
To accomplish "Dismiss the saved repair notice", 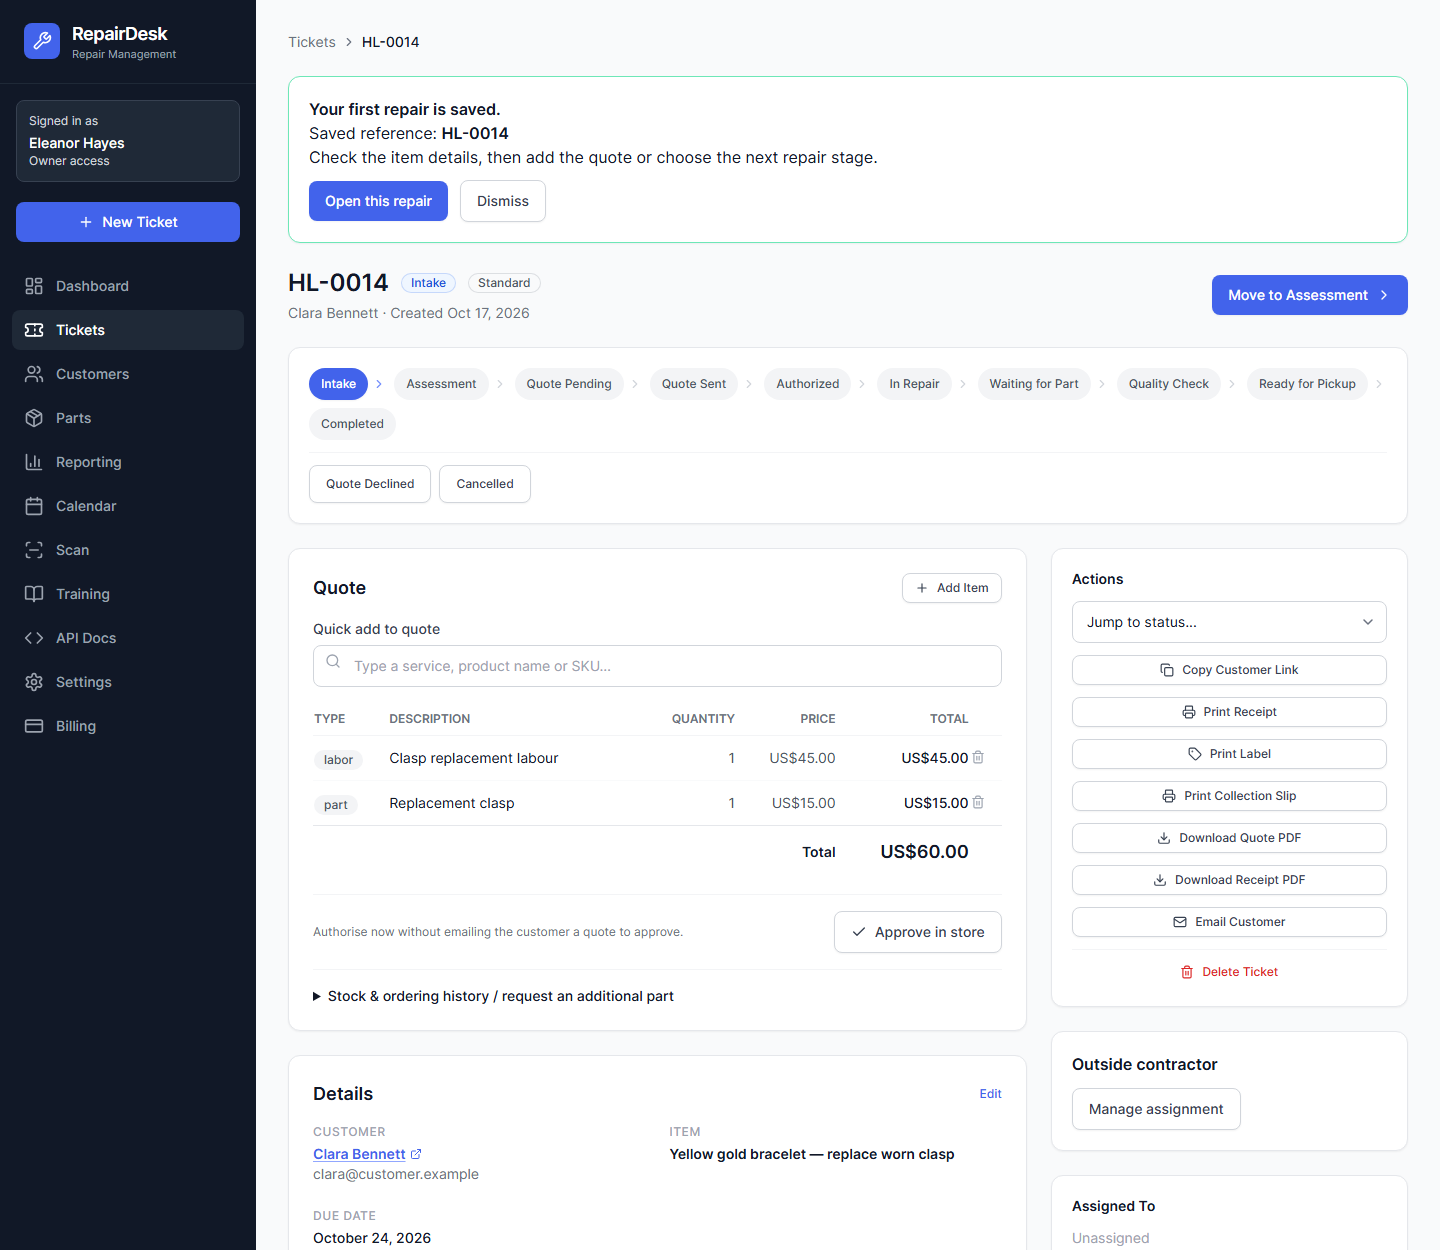I will (x=503, y=201).
